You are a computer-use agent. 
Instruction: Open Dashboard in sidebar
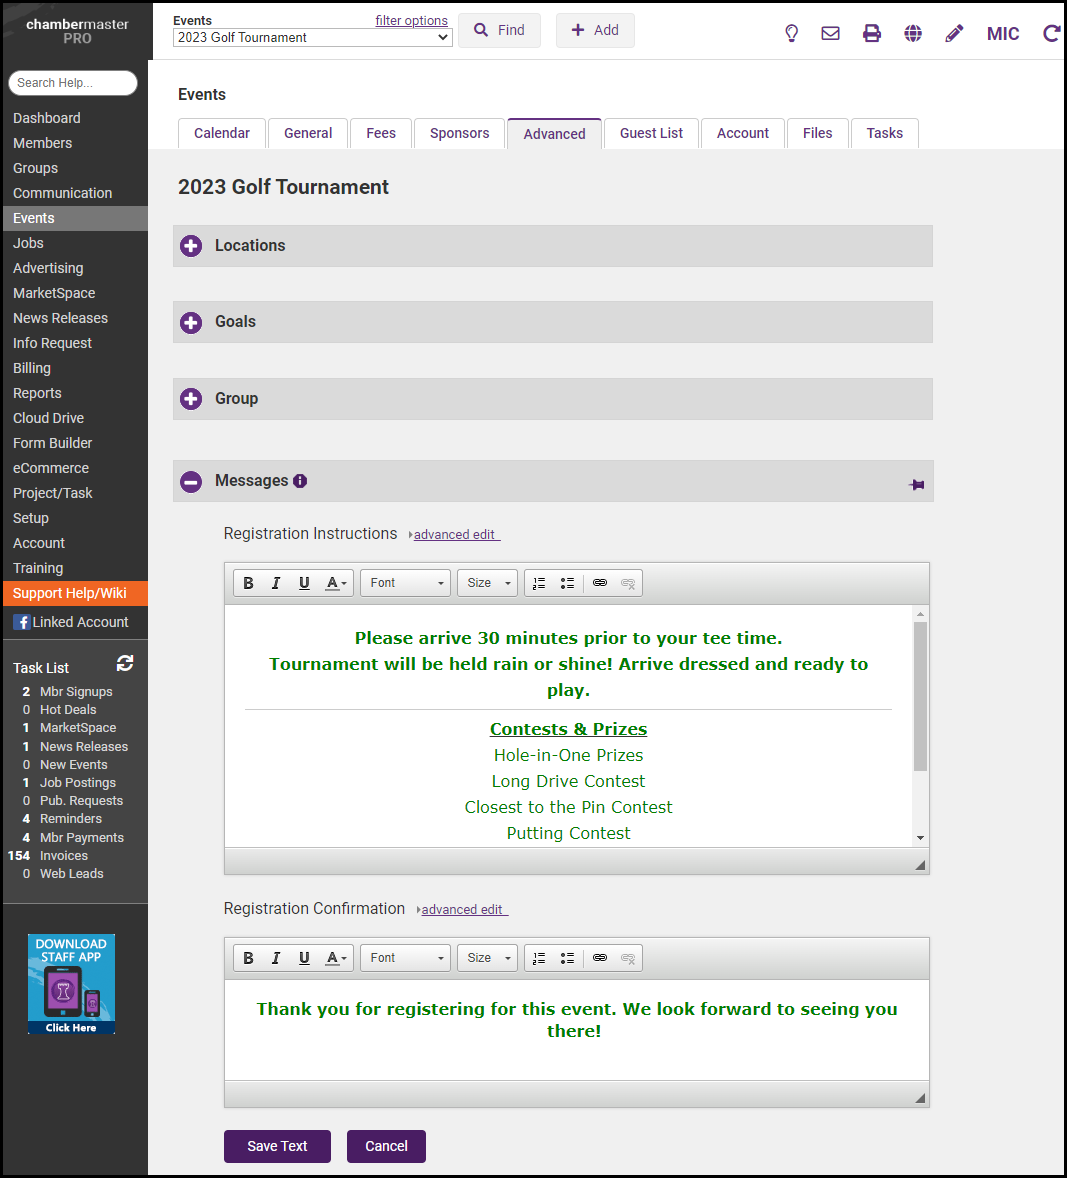[47, 118]
